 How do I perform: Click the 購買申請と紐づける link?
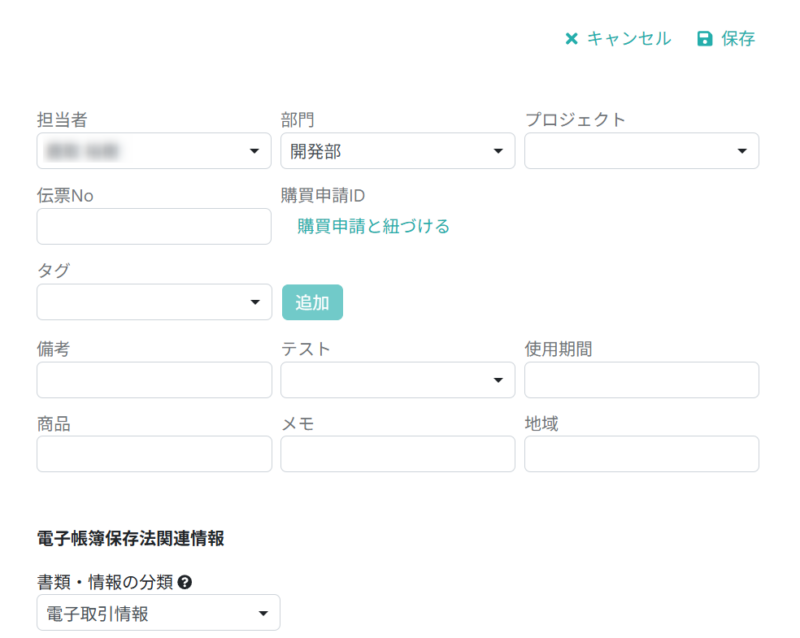coord(372,227)
